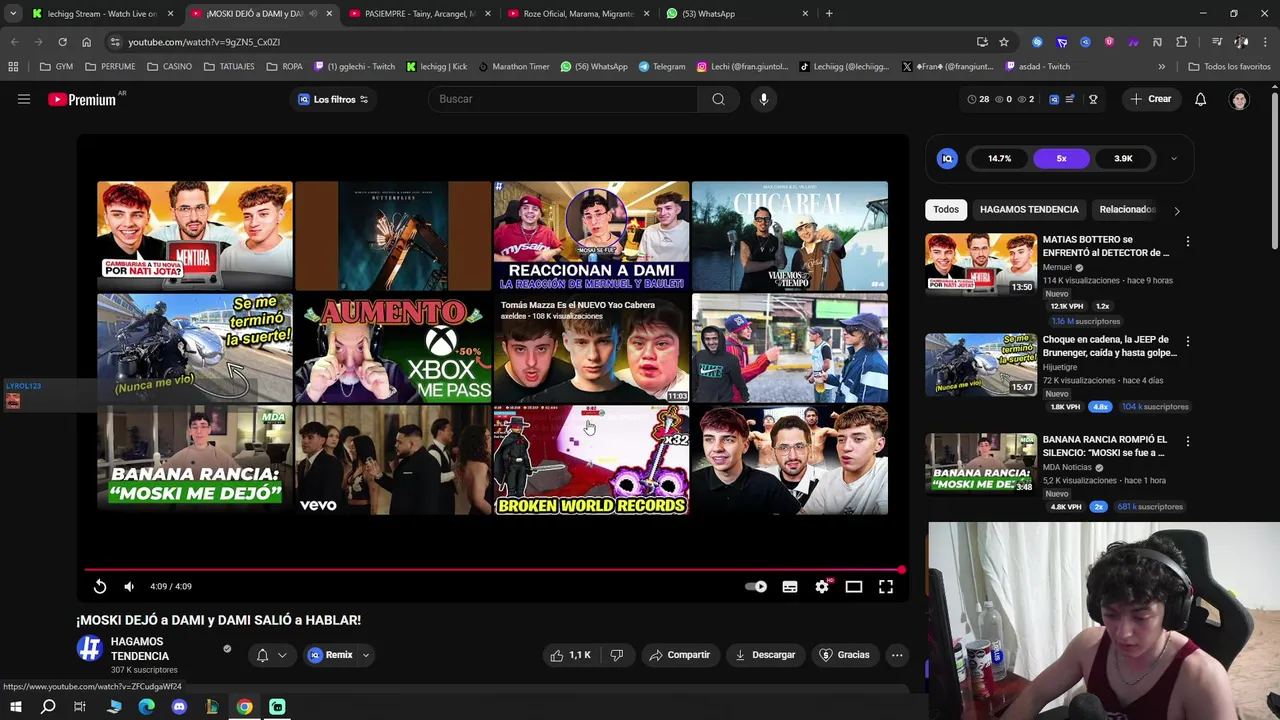The width and height of the screenshot is (1280, 720).
Task: Expand the subscription notification chevron
Action: pos(282,655)
